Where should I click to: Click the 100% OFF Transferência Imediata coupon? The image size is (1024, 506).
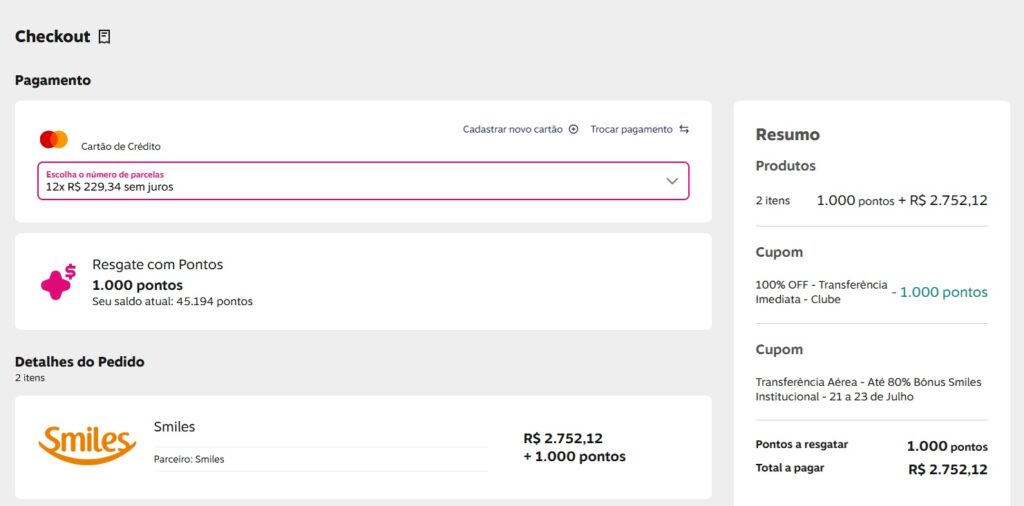click(x=820, y=292)
